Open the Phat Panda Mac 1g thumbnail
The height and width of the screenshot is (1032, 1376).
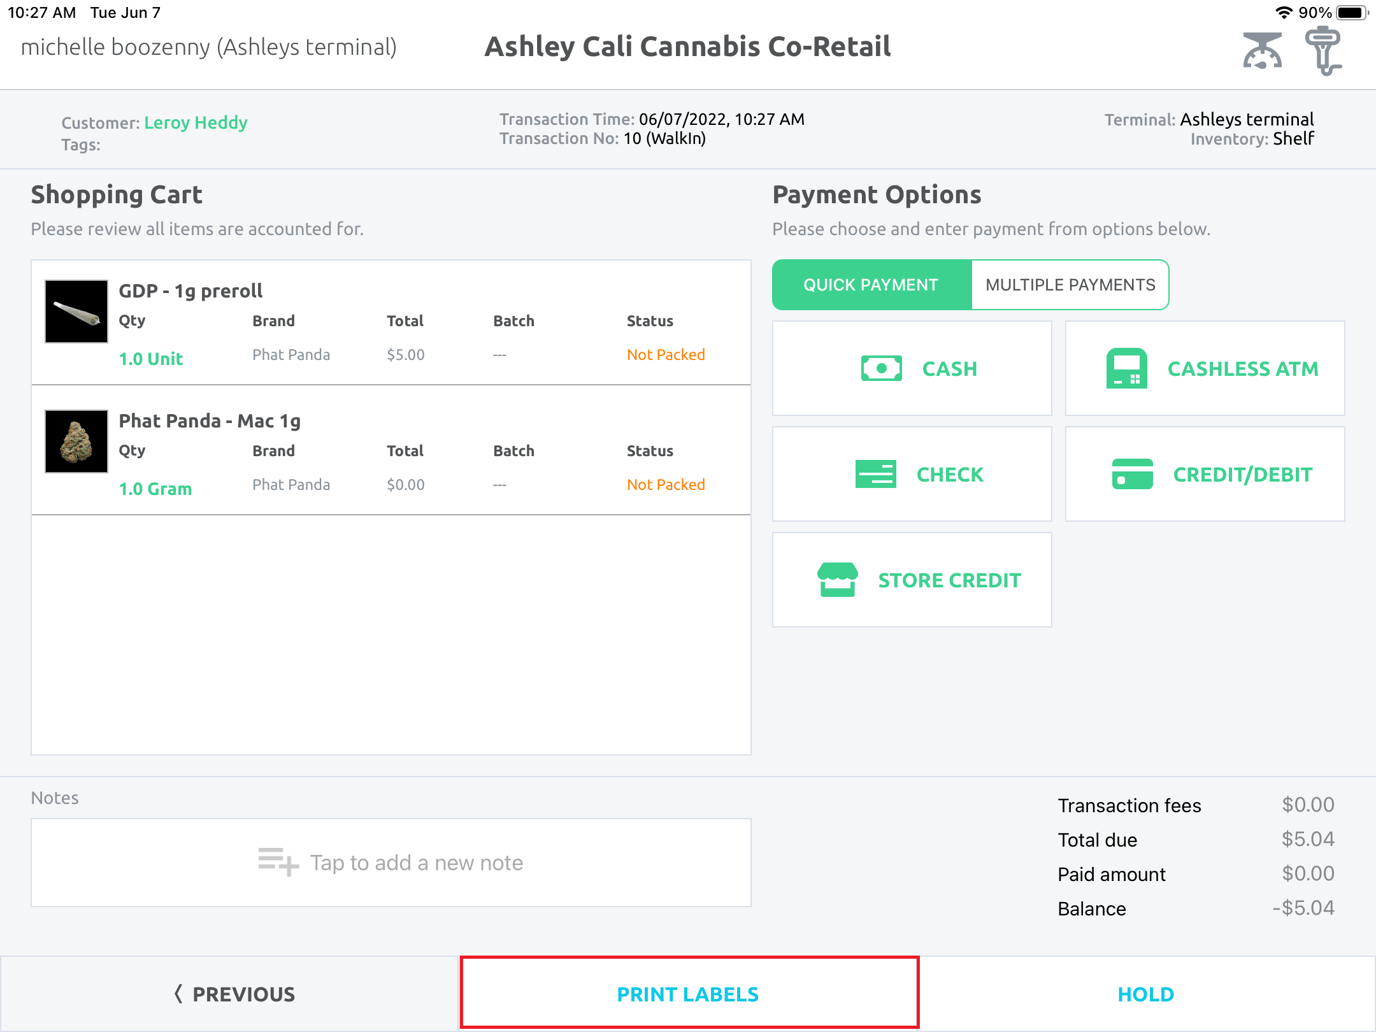click(76, 441)
